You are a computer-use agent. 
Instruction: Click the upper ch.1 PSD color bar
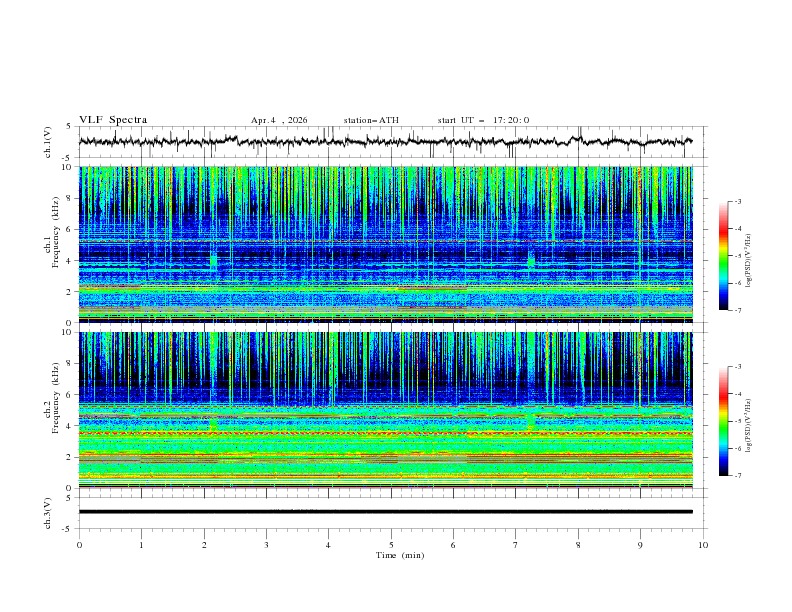coord(723,256)
